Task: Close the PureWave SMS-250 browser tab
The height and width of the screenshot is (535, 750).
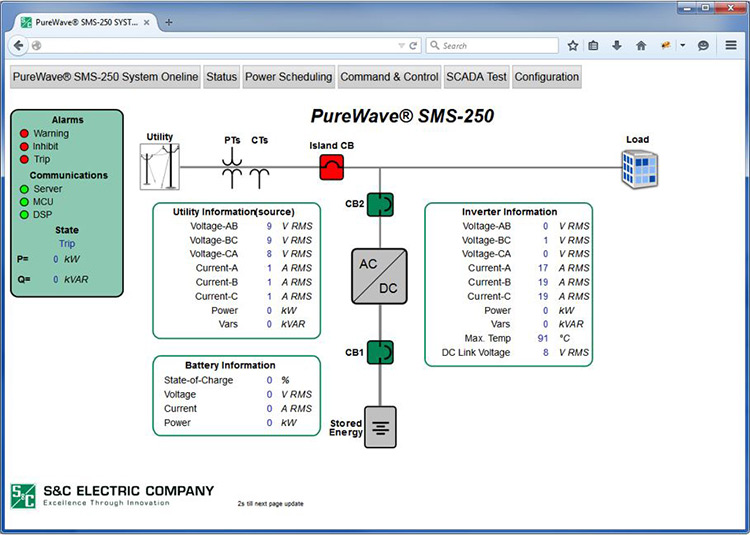Action: [146, 22]
